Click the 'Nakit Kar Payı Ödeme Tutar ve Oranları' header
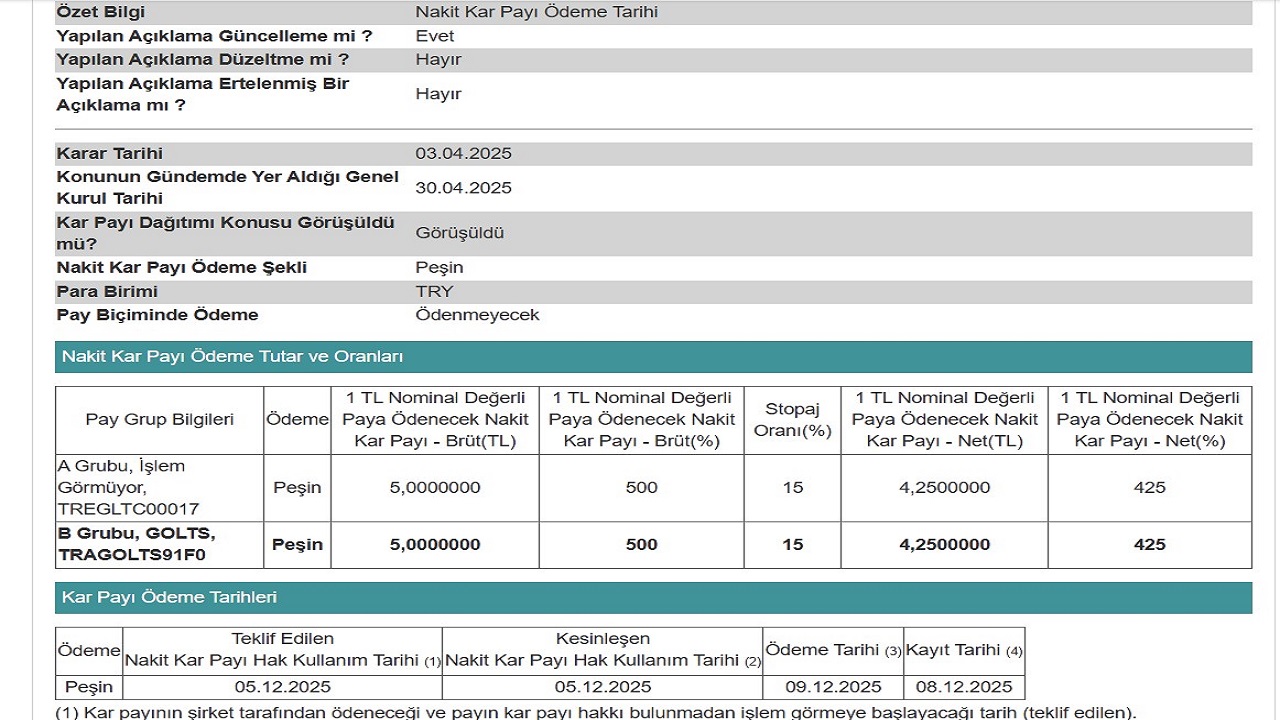The image size is (1280, 720). click(232, 357)
